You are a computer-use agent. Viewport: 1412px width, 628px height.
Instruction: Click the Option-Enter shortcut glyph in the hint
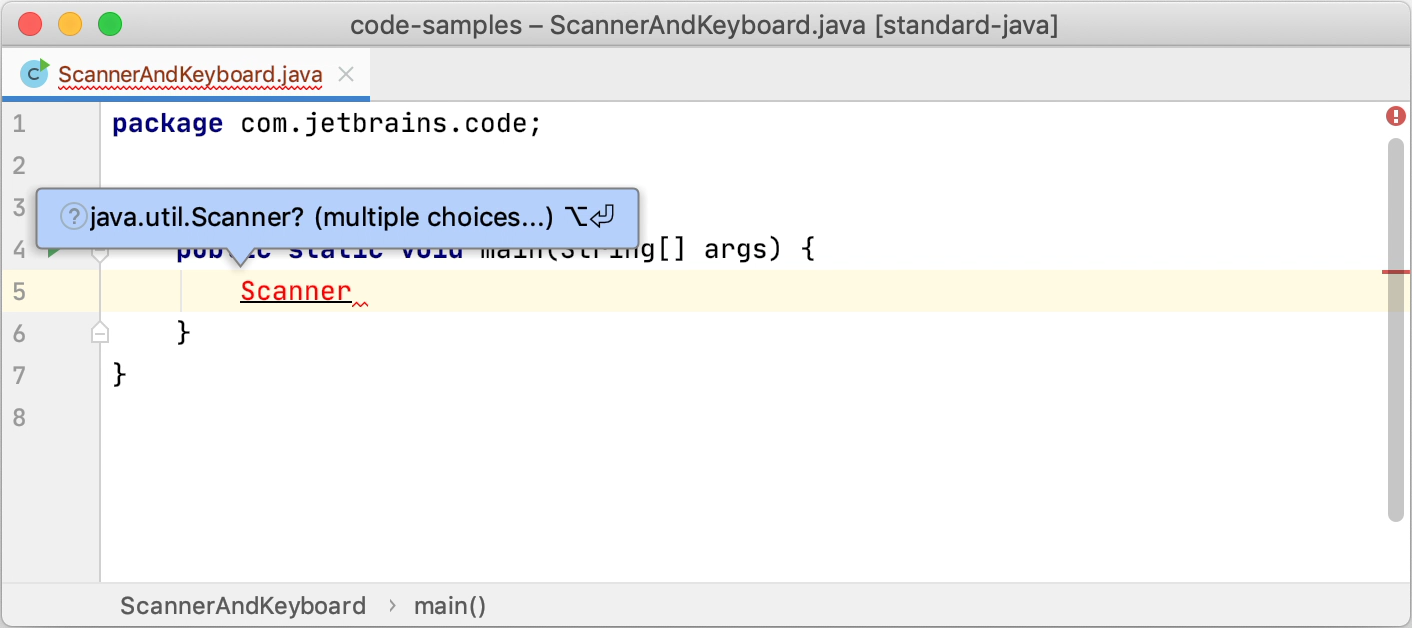[x=589, y=216]
